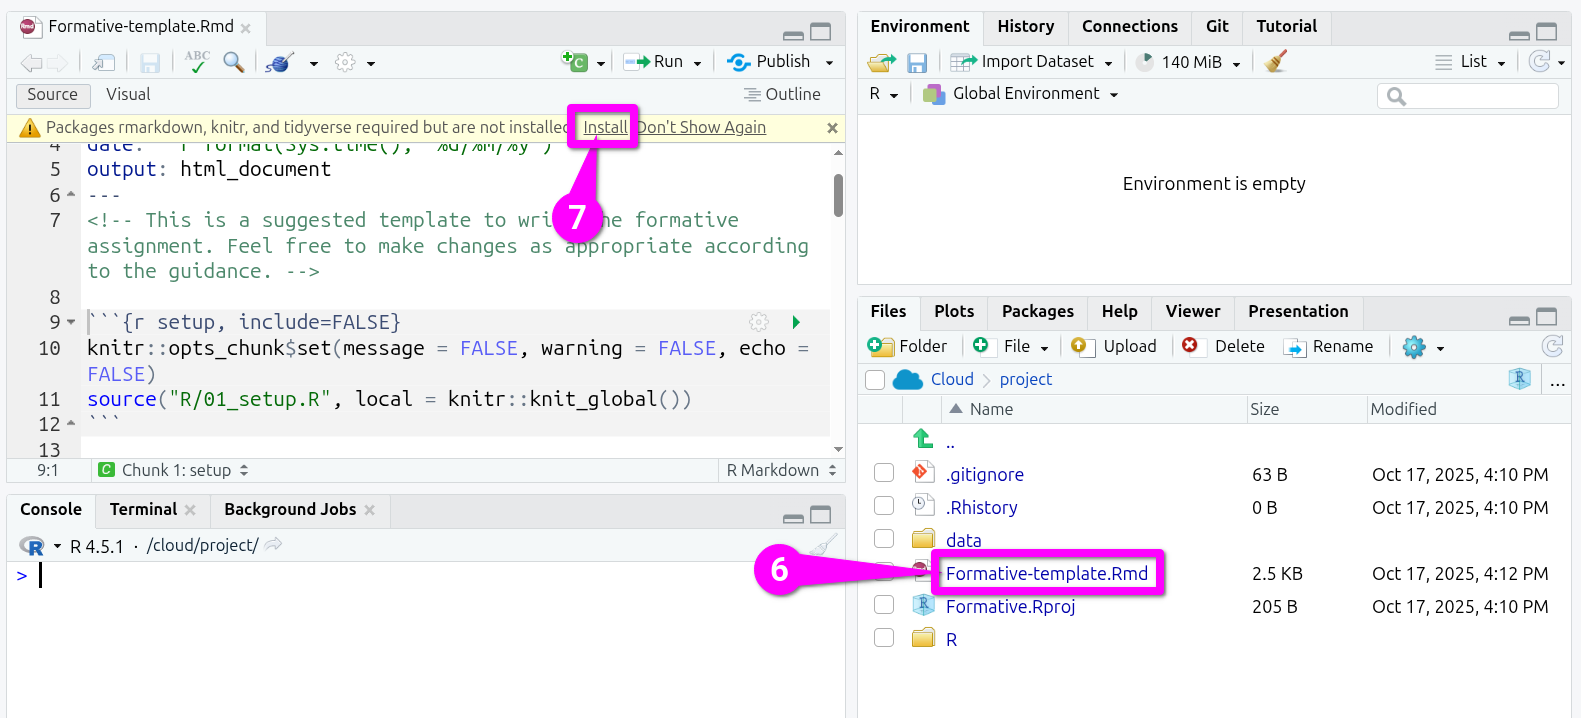Toggle the select-all files checkbox
The width and height of the screenshot is (1581, 718).
click(x=875, y=380)
